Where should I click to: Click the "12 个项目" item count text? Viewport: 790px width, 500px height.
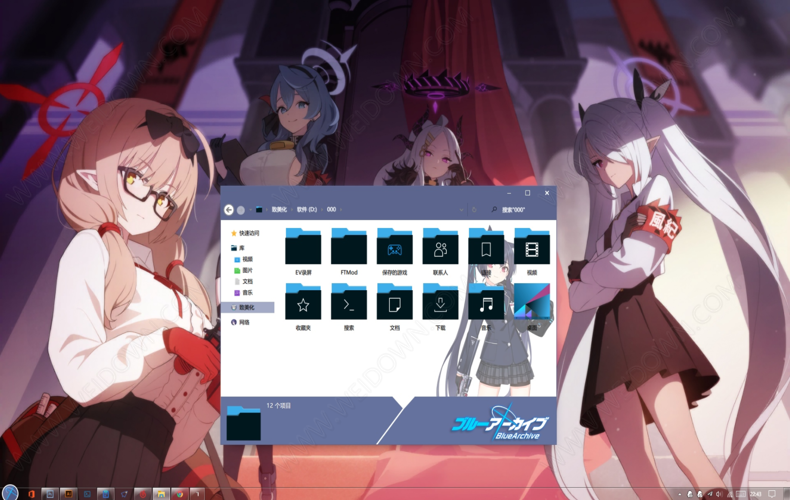pyautogui.click(x=279, y=405)
